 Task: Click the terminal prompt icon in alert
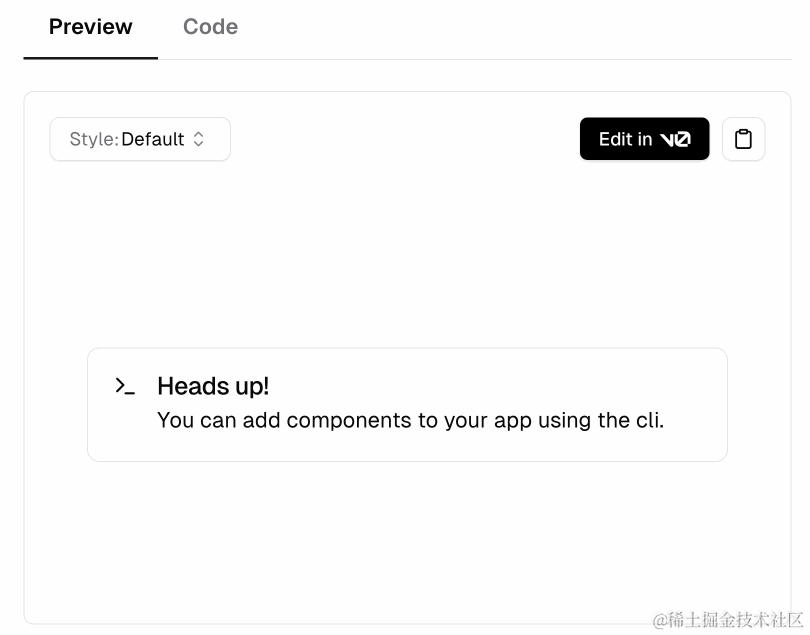tap(125, 386)
